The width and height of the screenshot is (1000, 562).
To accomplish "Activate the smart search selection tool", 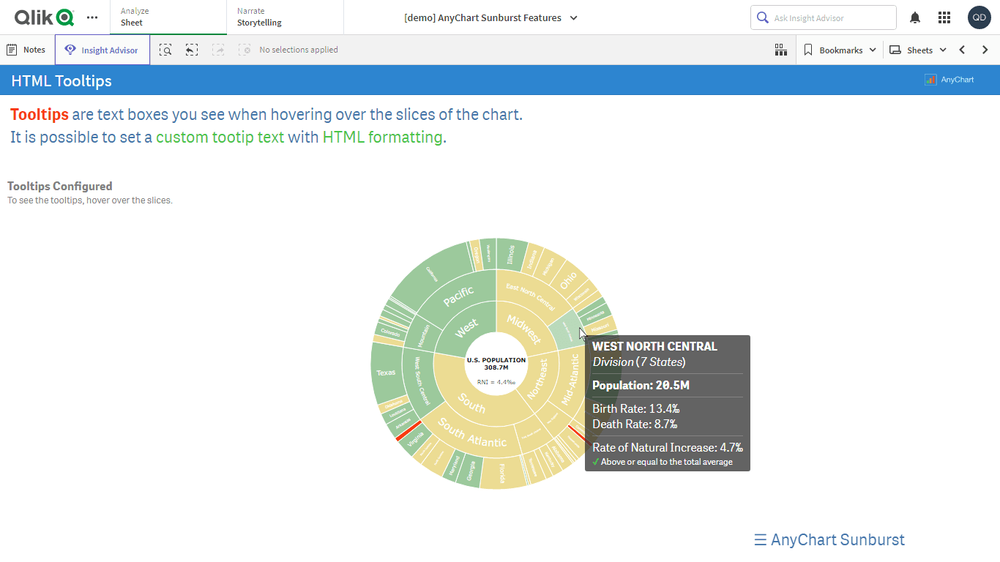I will point(166,50).
